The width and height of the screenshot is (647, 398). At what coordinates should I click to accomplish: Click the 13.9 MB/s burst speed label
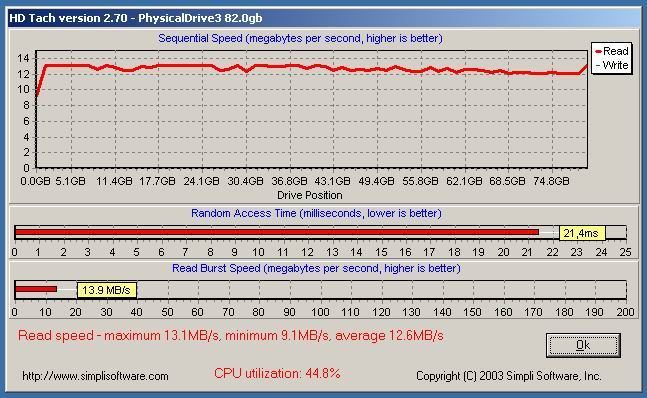pos(106,290)
